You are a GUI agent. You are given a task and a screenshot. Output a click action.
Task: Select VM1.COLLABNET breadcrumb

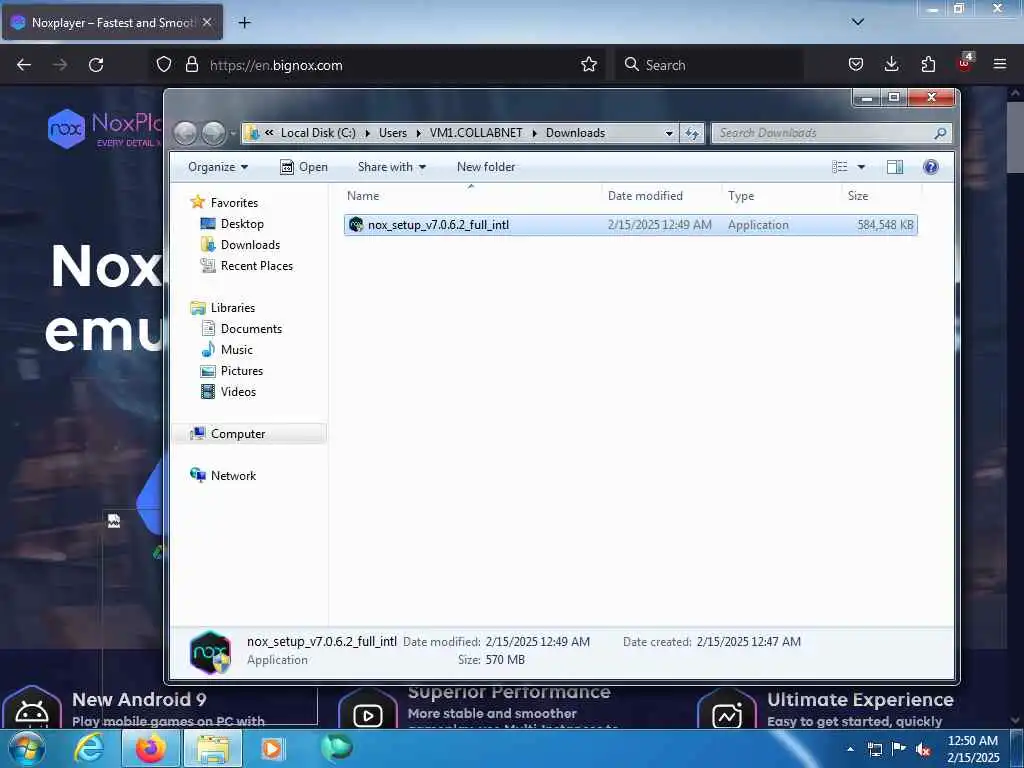(x=476, y=133)
